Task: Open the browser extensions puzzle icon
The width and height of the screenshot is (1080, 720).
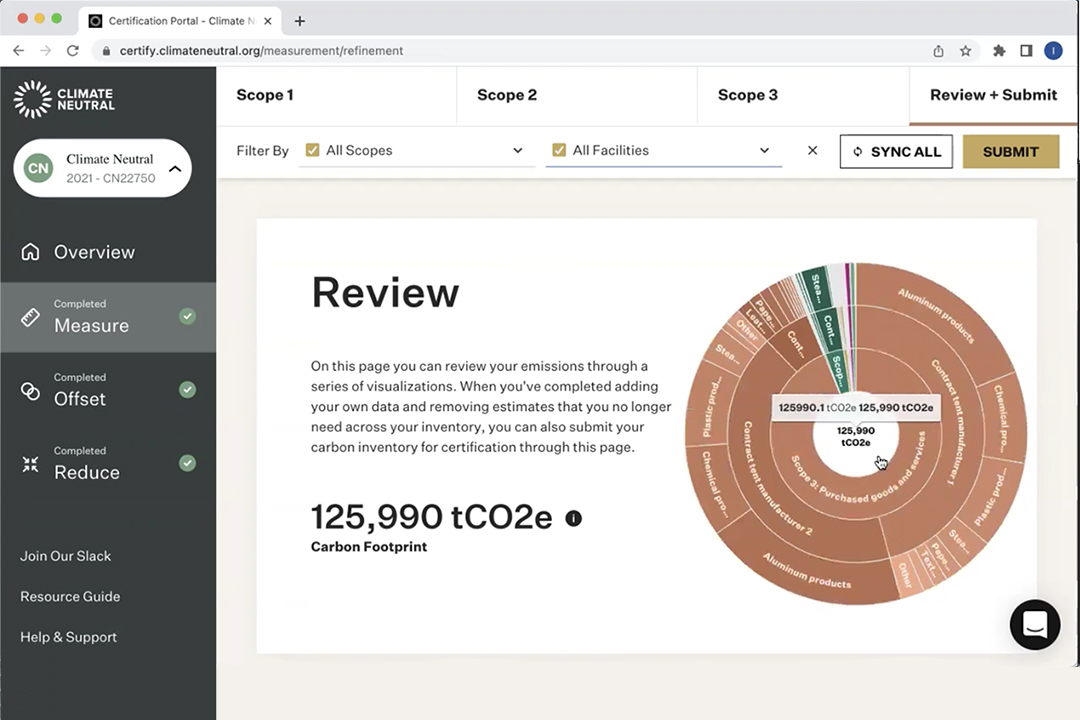Action: [998, 50]
